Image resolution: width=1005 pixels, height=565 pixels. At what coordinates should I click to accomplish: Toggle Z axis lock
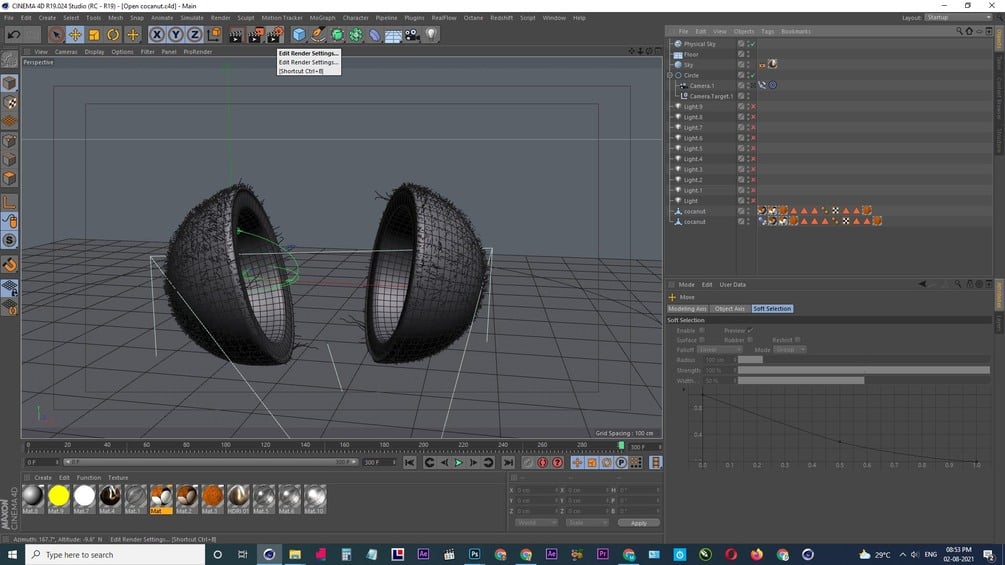[x=194, y=35]
